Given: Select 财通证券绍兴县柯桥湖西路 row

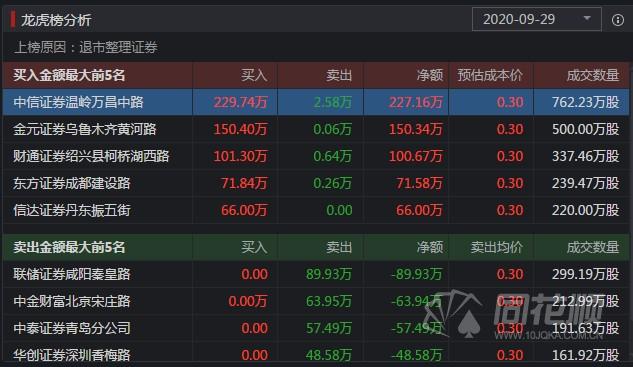Looking at the screenshot, I should (x=316, y=156).
